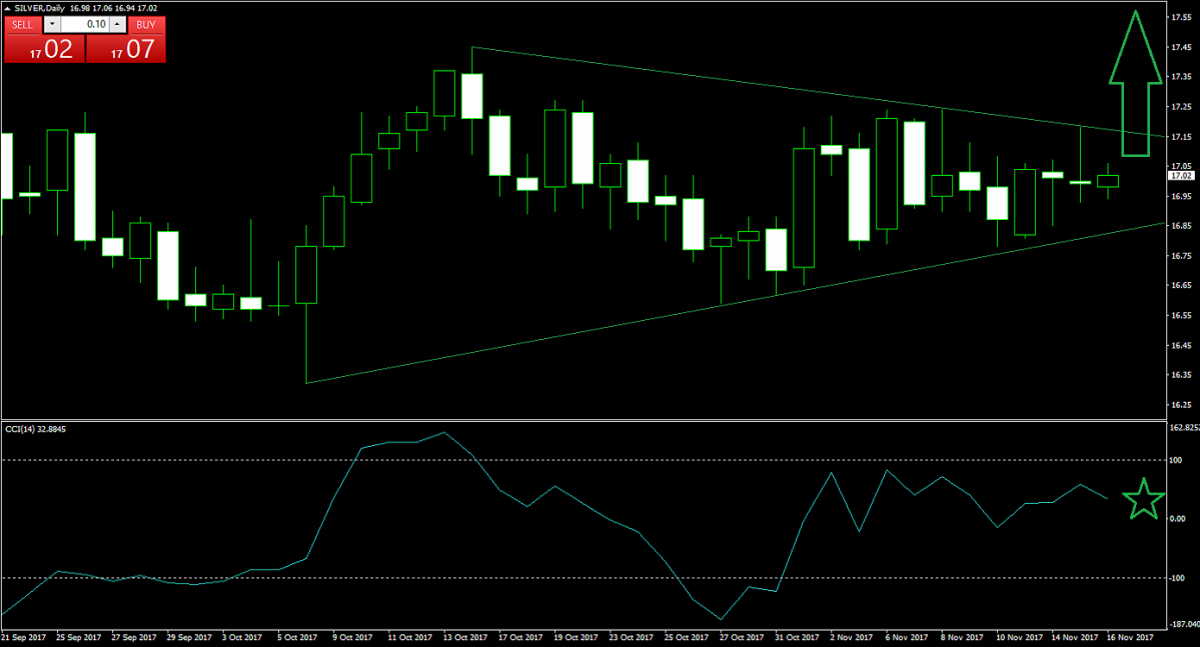Screen dimensions: 1200x647
Task: Increase lot size with the up arrow
Action: pyautogui.click(x=118, y=23)
